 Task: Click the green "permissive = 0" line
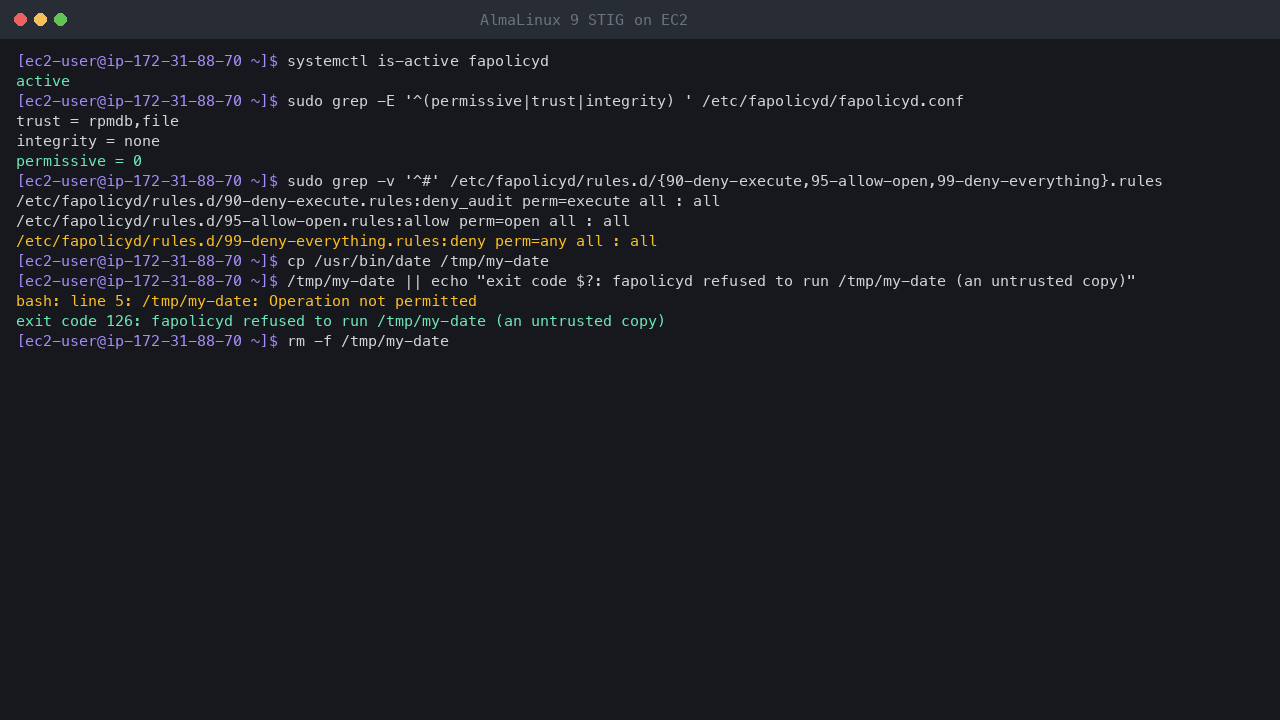pos(79,161)
